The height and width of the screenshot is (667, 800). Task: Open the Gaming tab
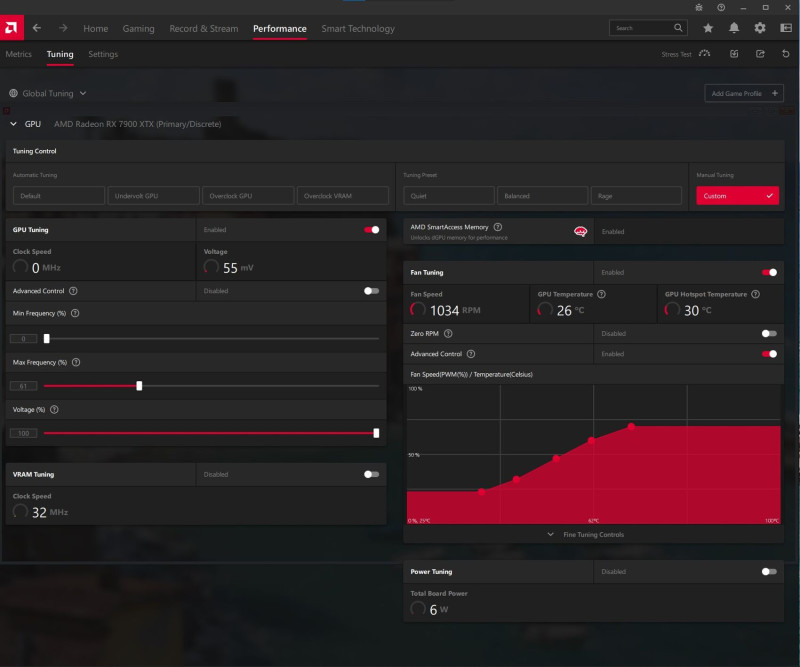[138, 29]
